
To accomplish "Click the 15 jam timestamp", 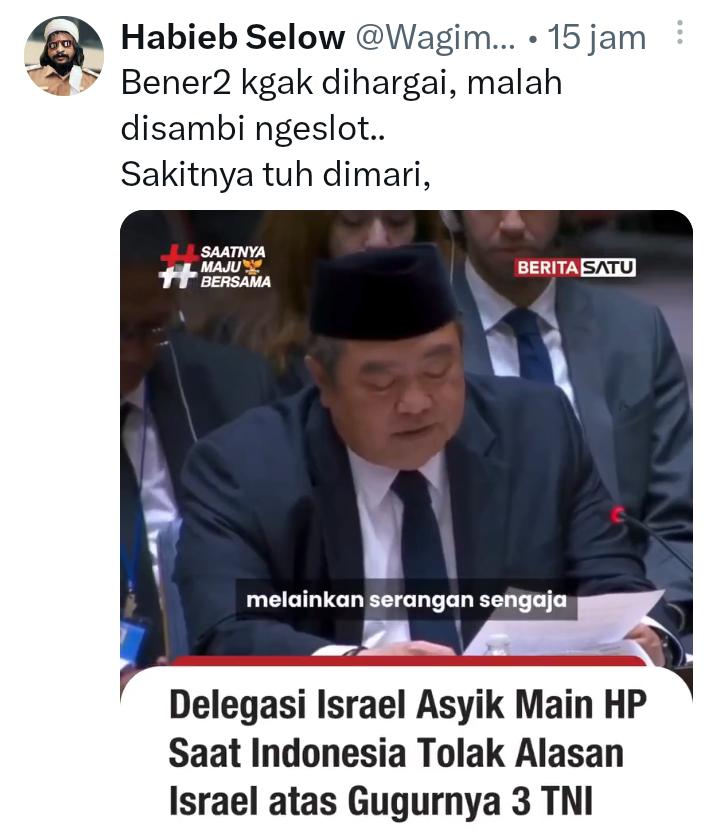I will 597,38.
